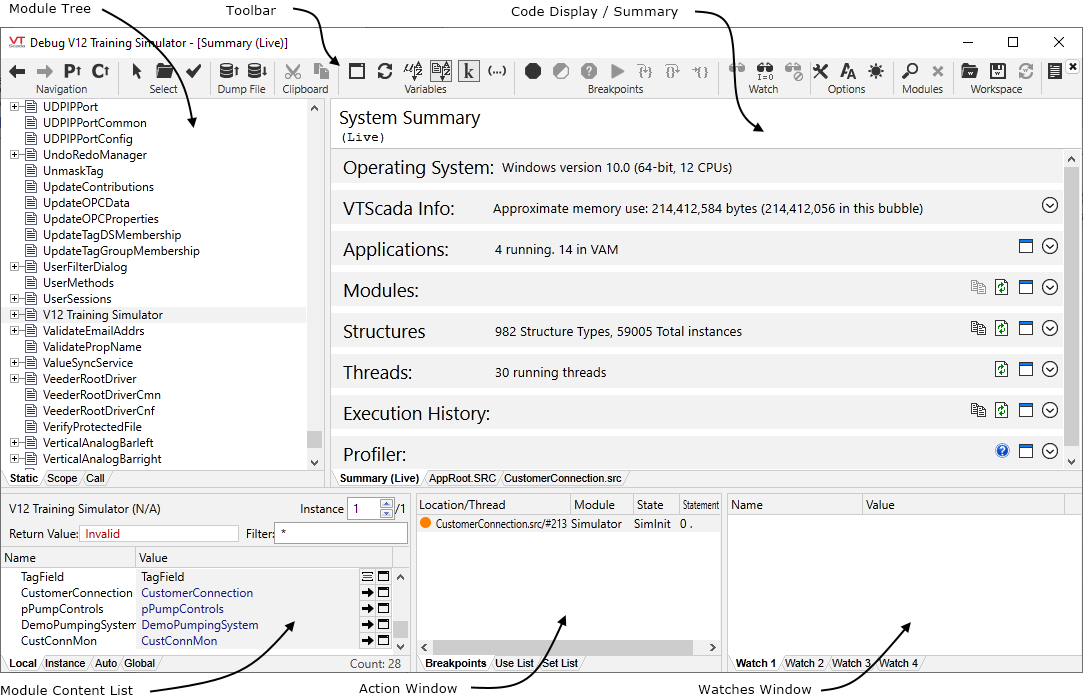Select the Instance variables tab
Viewport: 1083px width, 698px height.
point(65,663)
